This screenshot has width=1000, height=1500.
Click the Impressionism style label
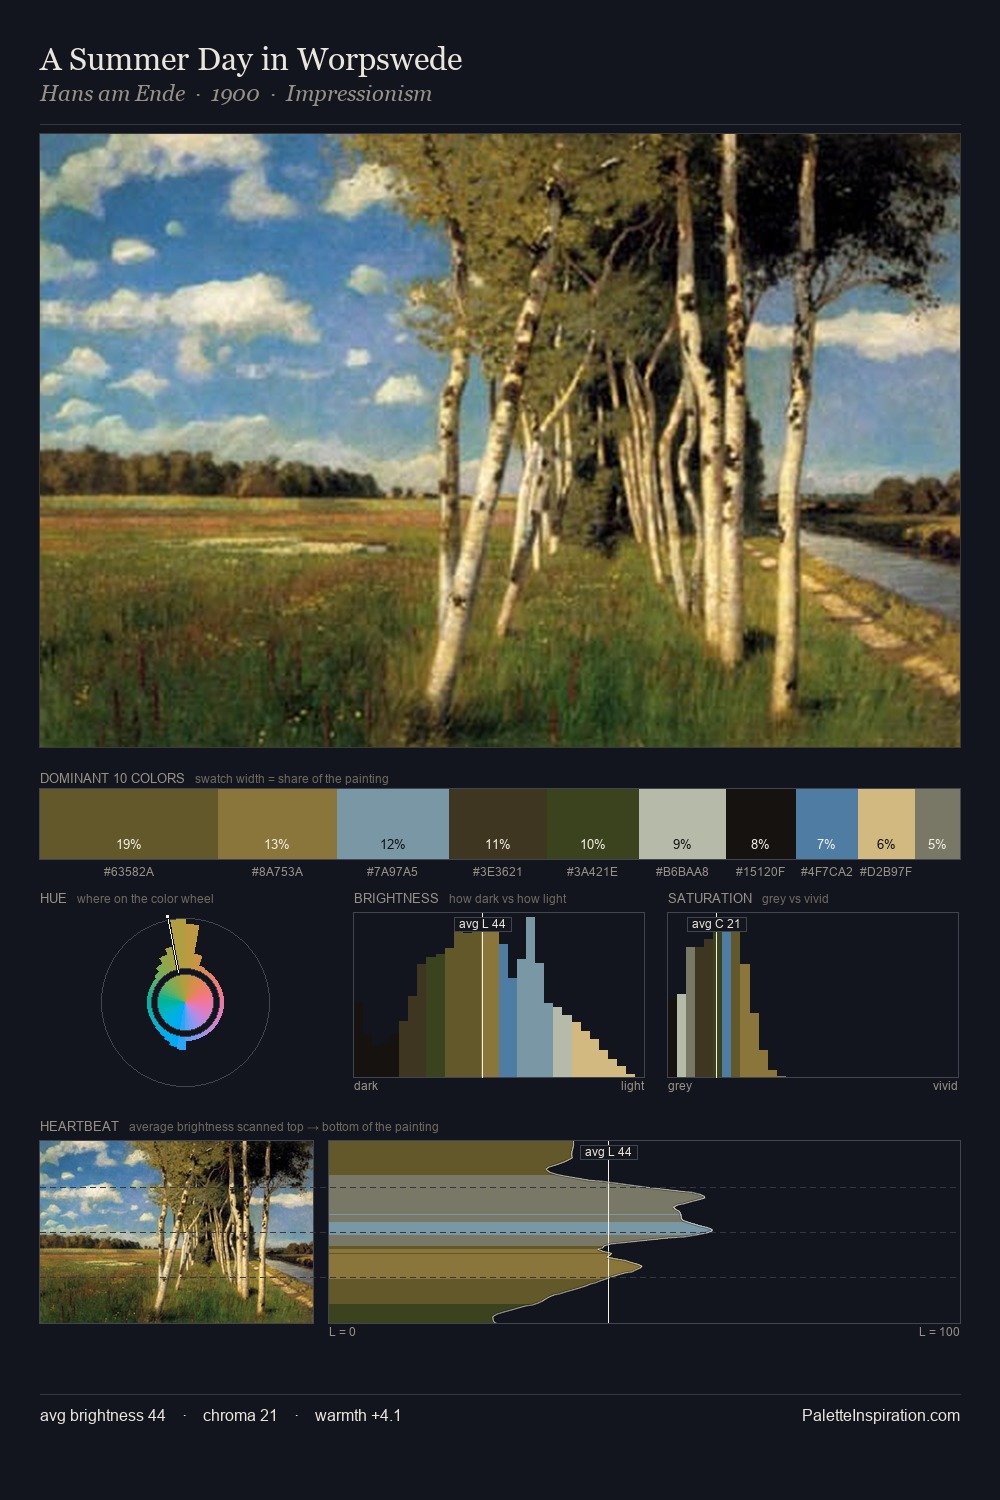click(359, 94)
